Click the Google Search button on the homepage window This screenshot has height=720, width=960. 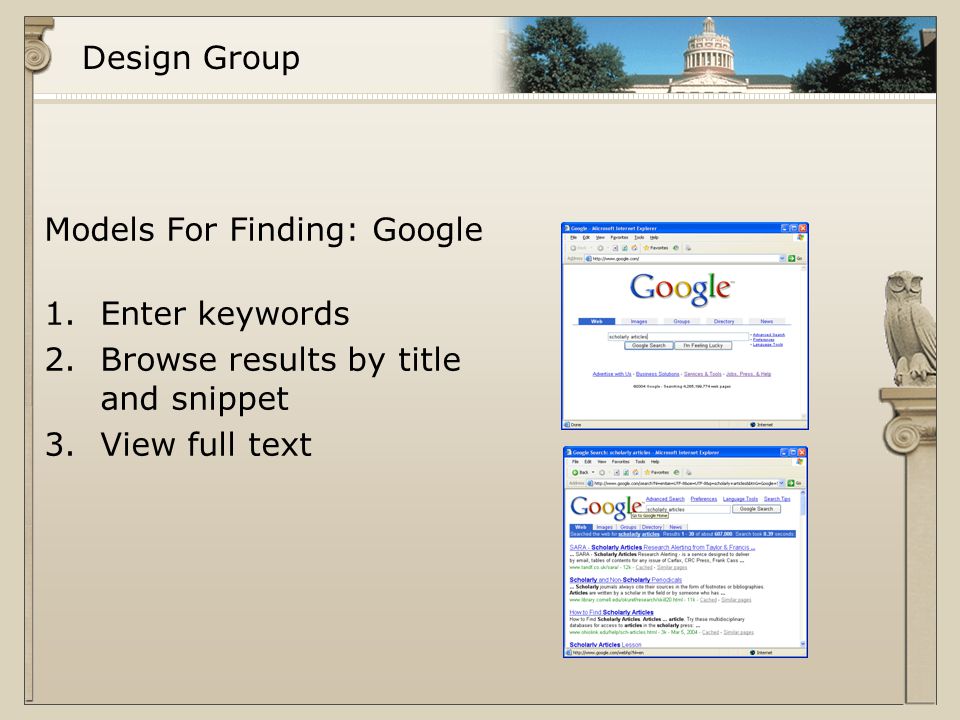coord(649,345)
